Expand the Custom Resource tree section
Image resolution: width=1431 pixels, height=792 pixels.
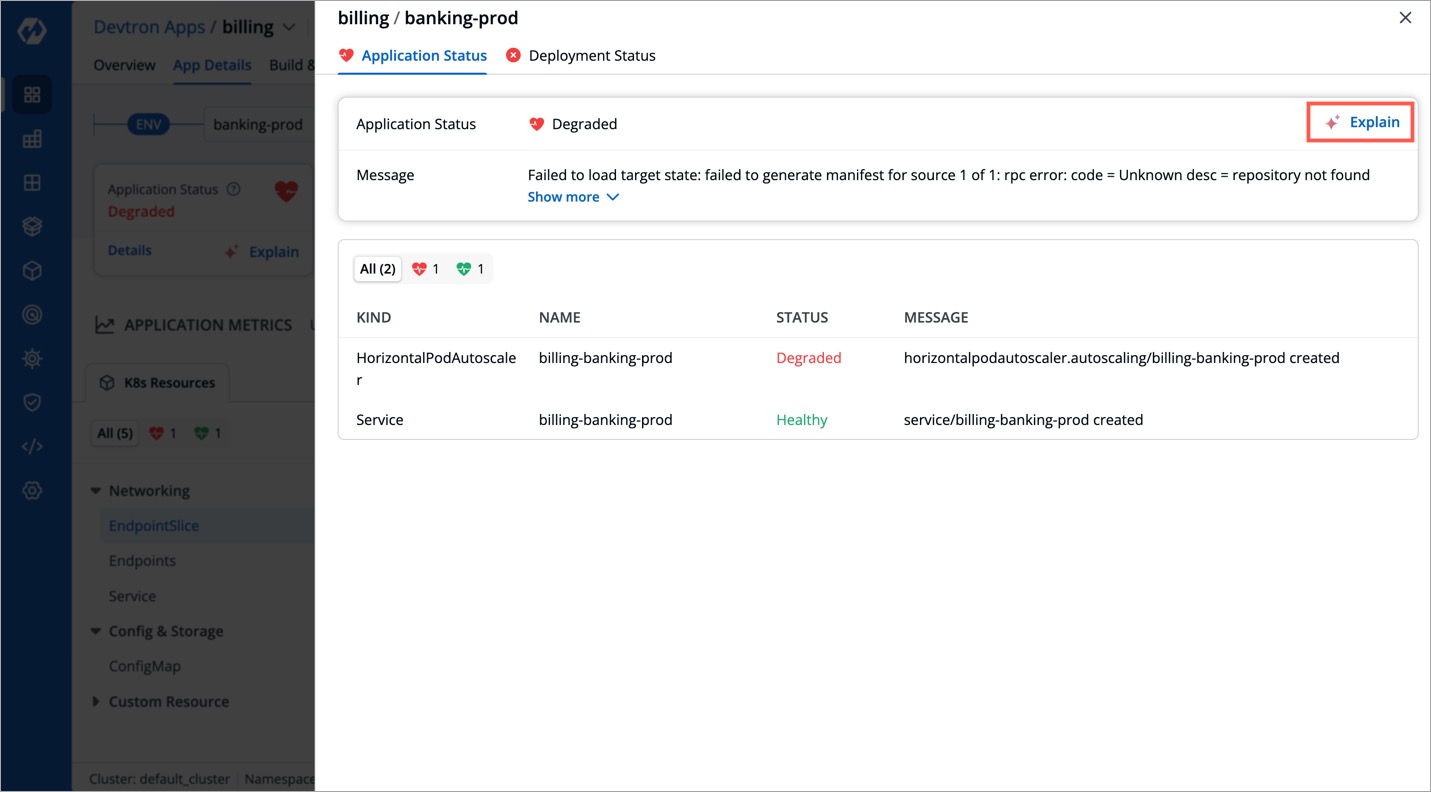click(168, 701)
